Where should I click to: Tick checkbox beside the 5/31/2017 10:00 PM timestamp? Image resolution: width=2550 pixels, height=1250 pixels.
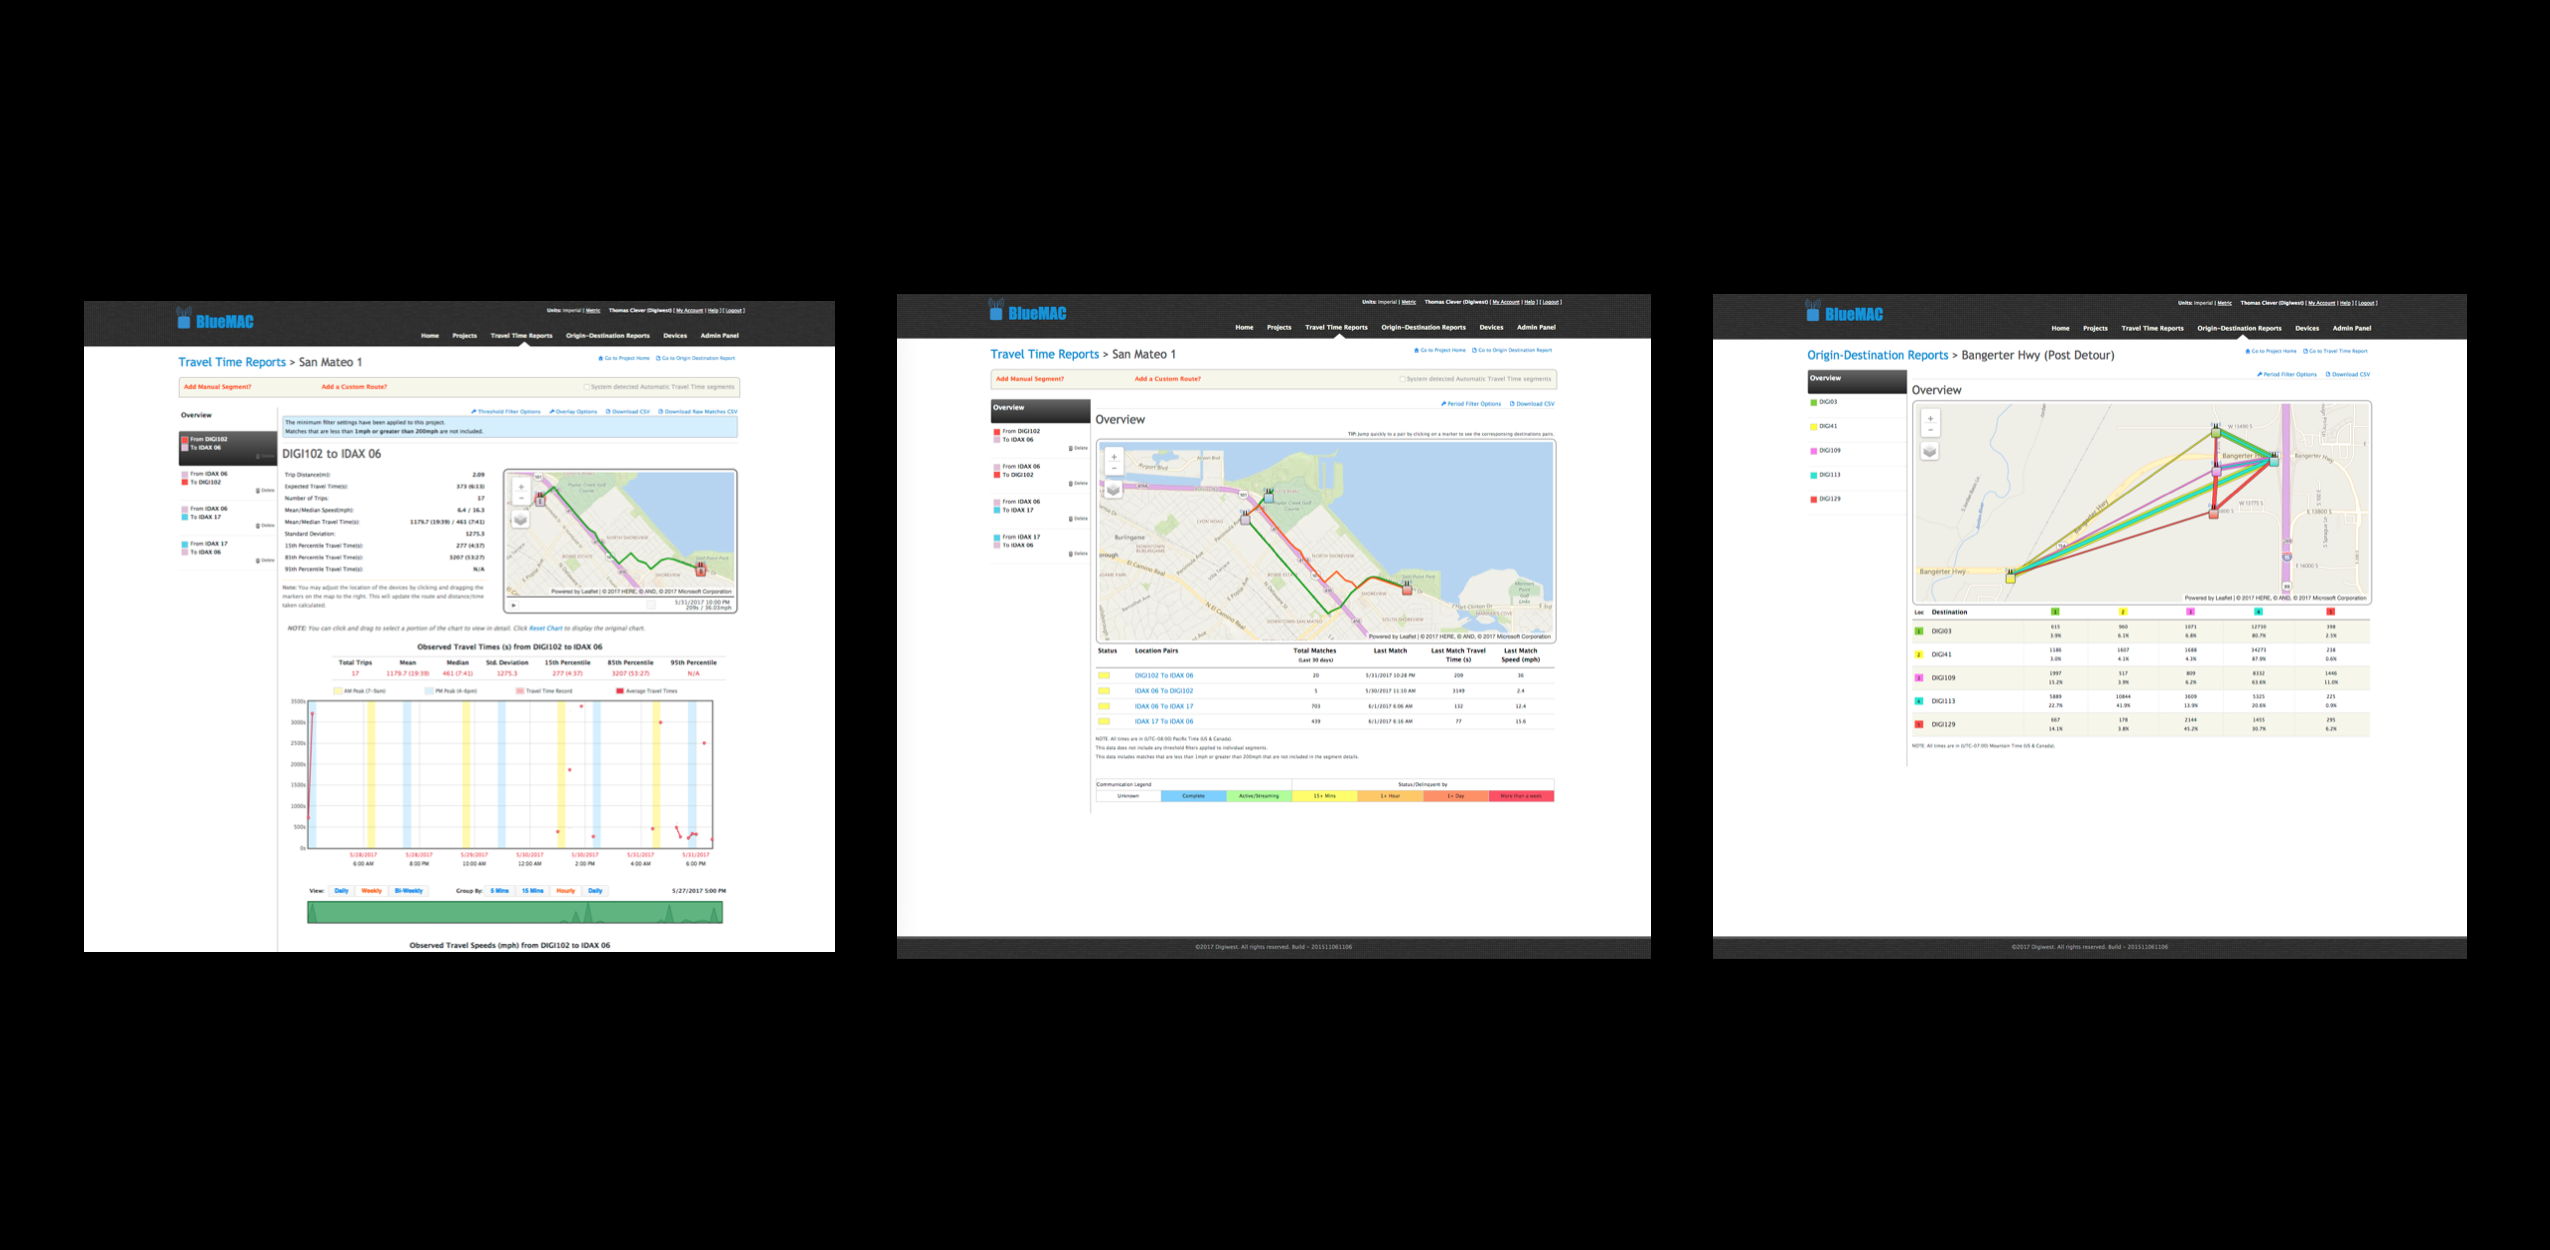651,605
